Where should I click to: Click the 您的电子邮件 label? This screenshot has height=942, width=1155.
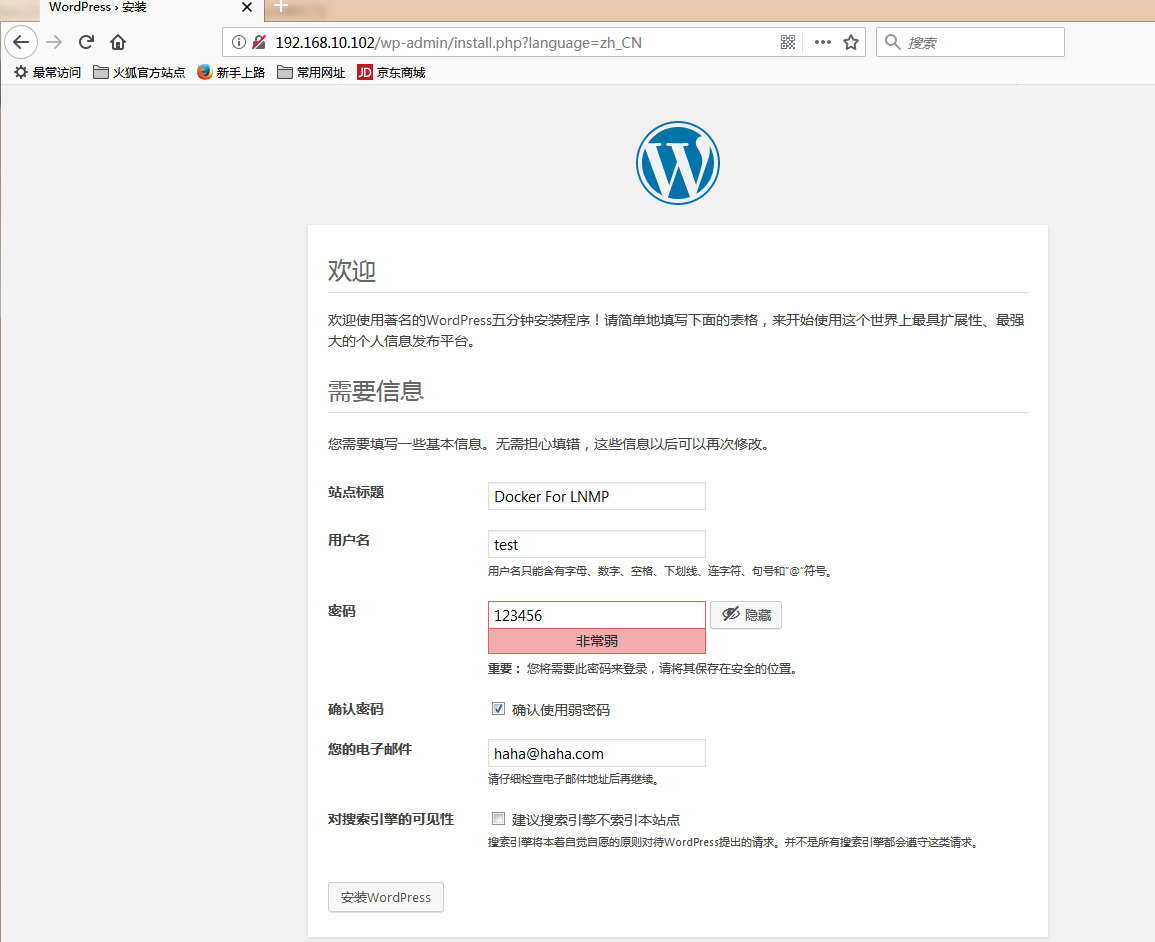tap(370, 749)
